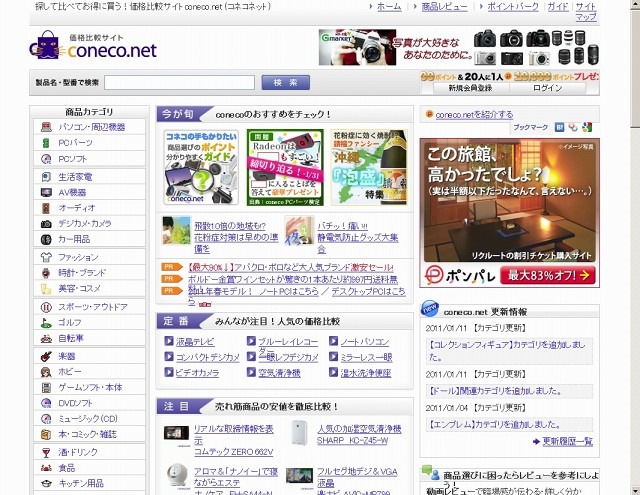The image size is (640, 495).
Task: Open 商品レビュー in top navigation
Action: coord(444,7)
